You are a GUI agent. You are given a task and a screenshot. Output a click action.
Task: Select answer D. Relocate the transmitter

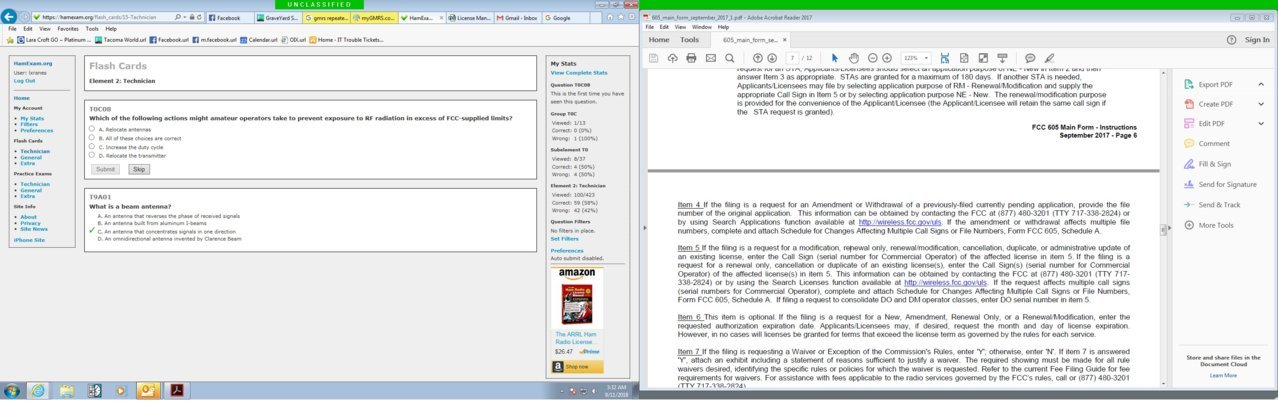(92, 155)
